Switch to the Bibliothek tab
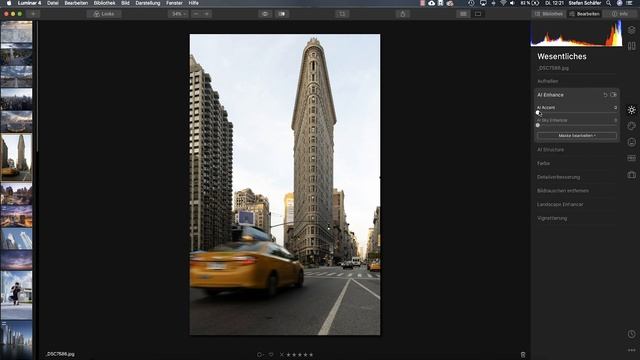 [548, 14]
